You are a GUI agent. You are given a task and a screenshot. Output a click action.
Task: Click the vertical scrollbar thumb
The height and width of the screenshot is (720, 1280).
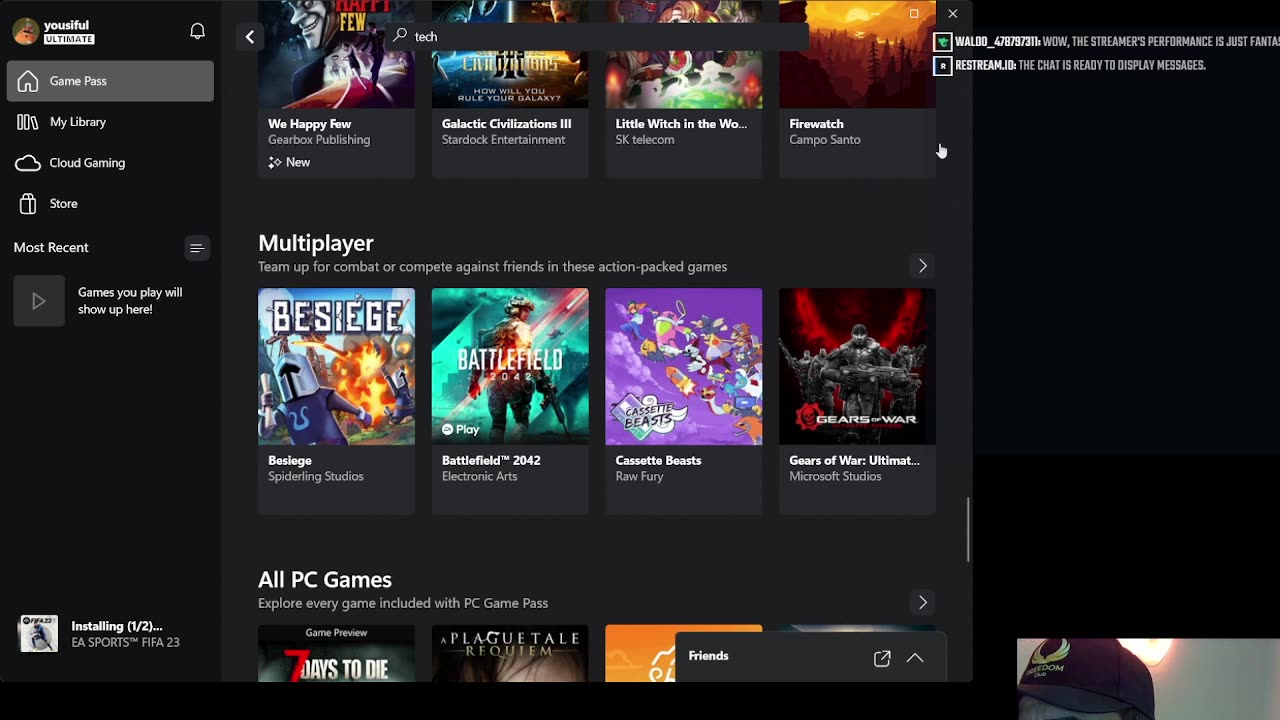967,530
